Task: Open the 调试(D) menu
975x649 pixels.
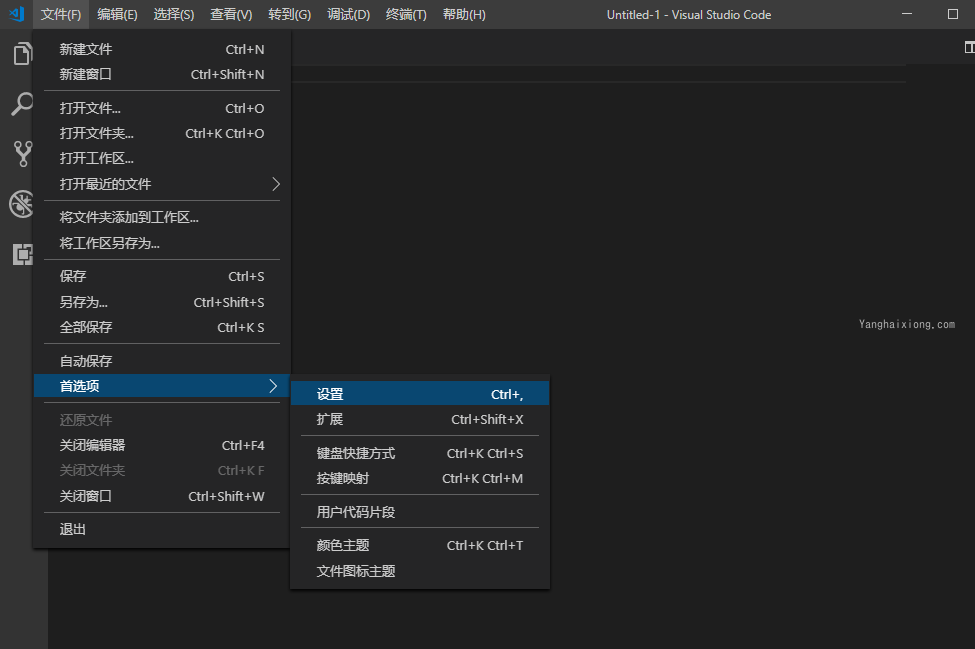Action: pyautogui.click(x=348, y=14)
